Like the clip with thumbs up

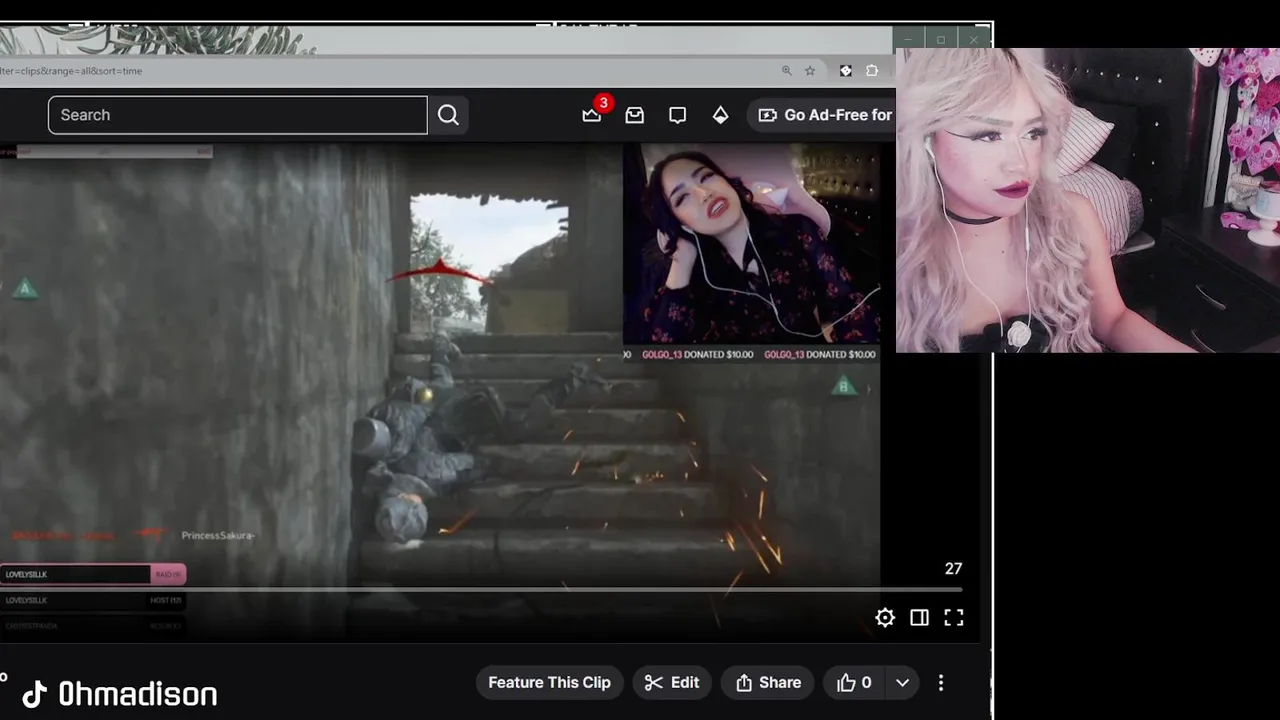coord(854,683)
